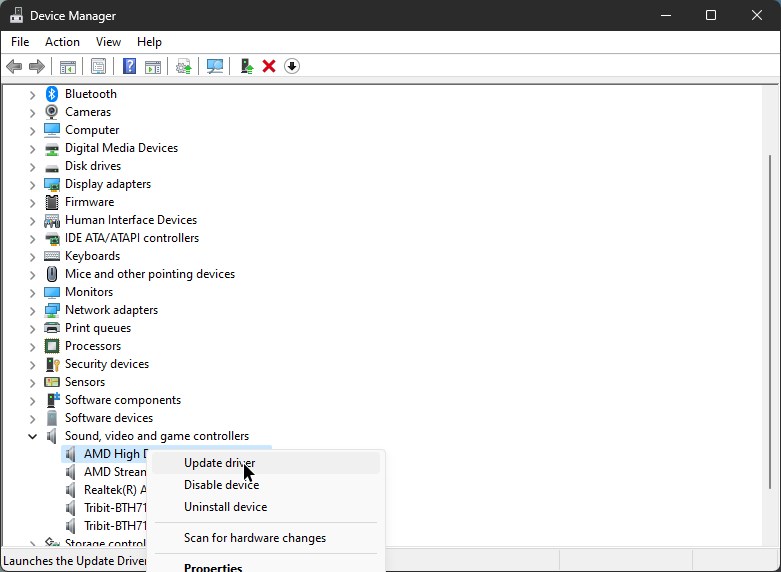Click the vertical scrollbar thumb
Image resolution: width=781 pixels, height=572 pixels.
coord(771,321)
